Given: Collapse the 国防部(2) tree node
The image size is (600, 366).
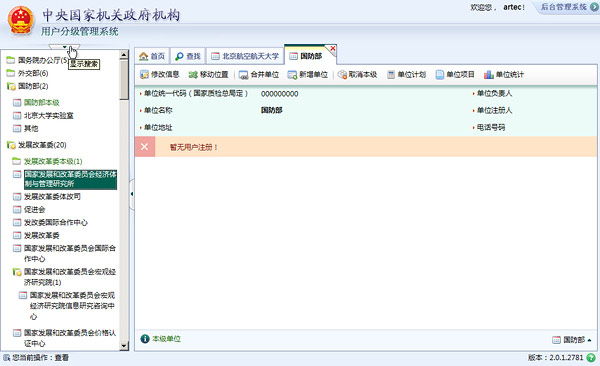Looking at the screenshot, I should 10,87.
